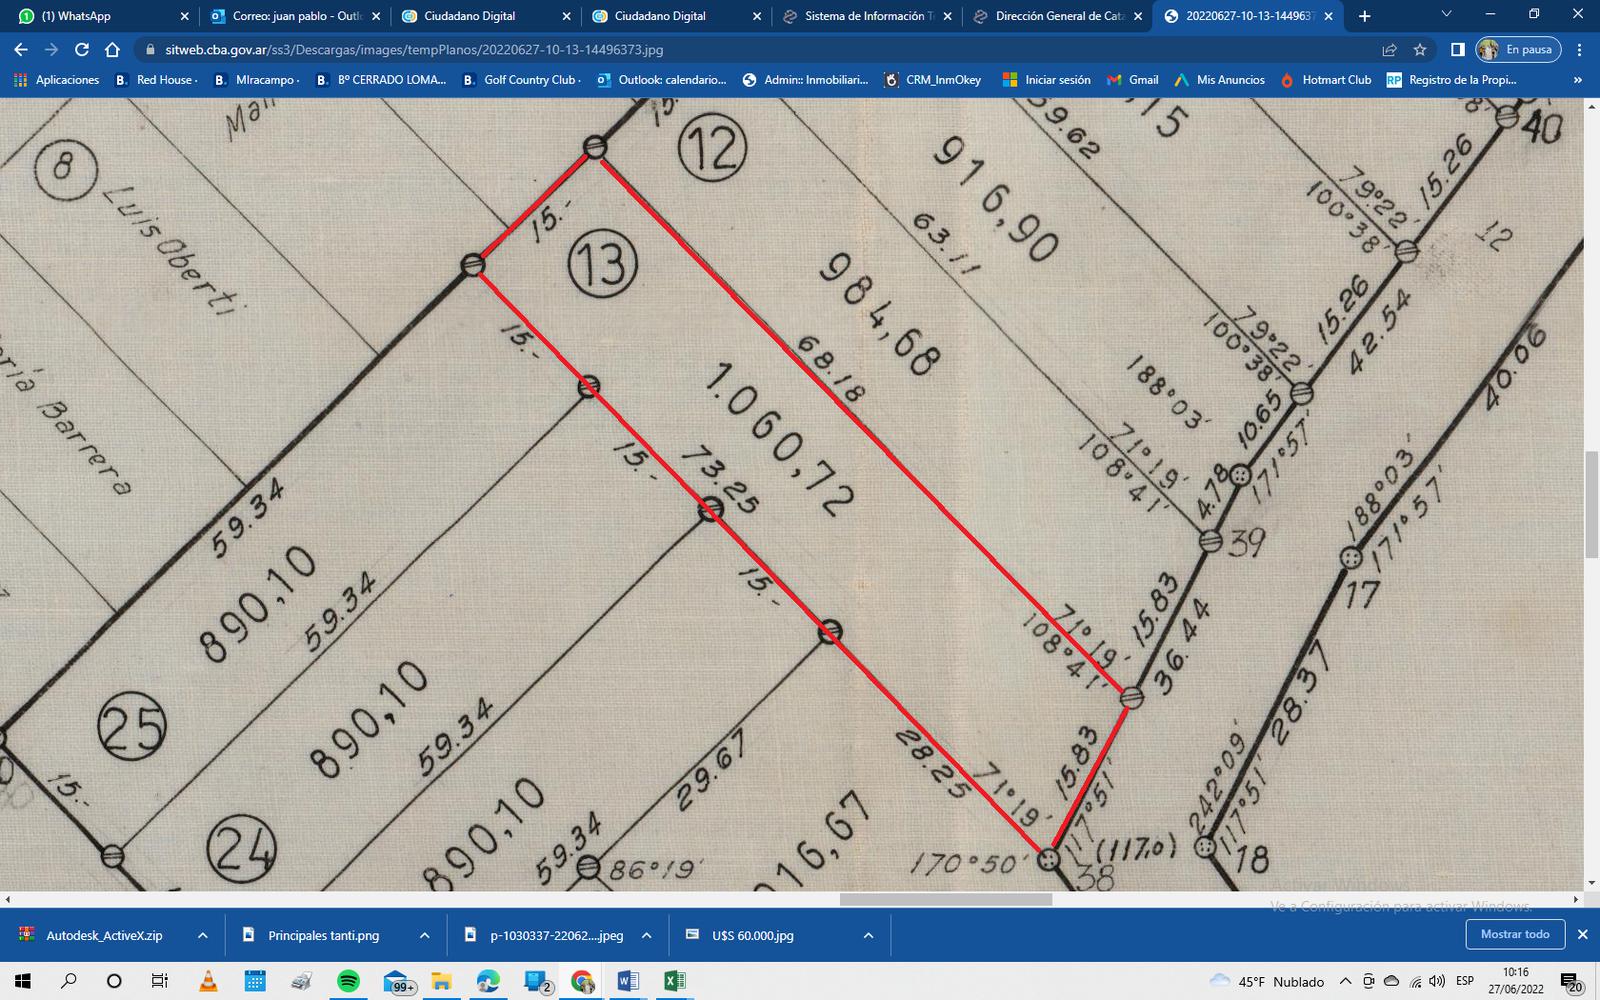Open Excel from the taskbar
The image size is (1600, 1000).
674,981
